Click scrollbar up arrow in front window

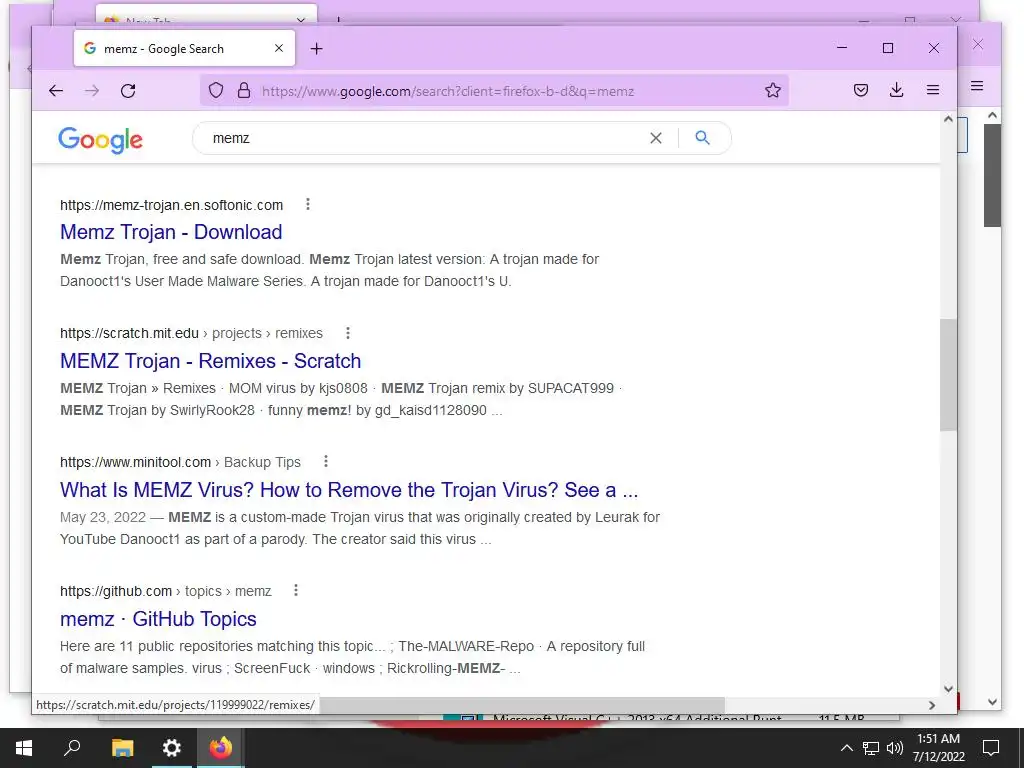point(948,119)
